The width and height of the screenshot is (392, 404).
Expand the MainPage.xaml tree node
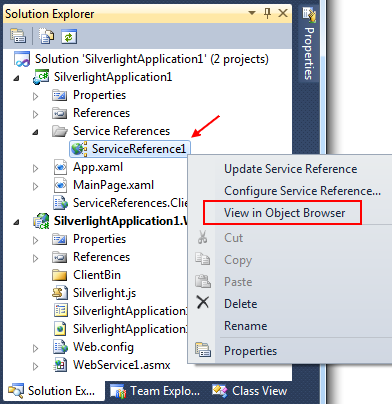click(x=35, y=186)
